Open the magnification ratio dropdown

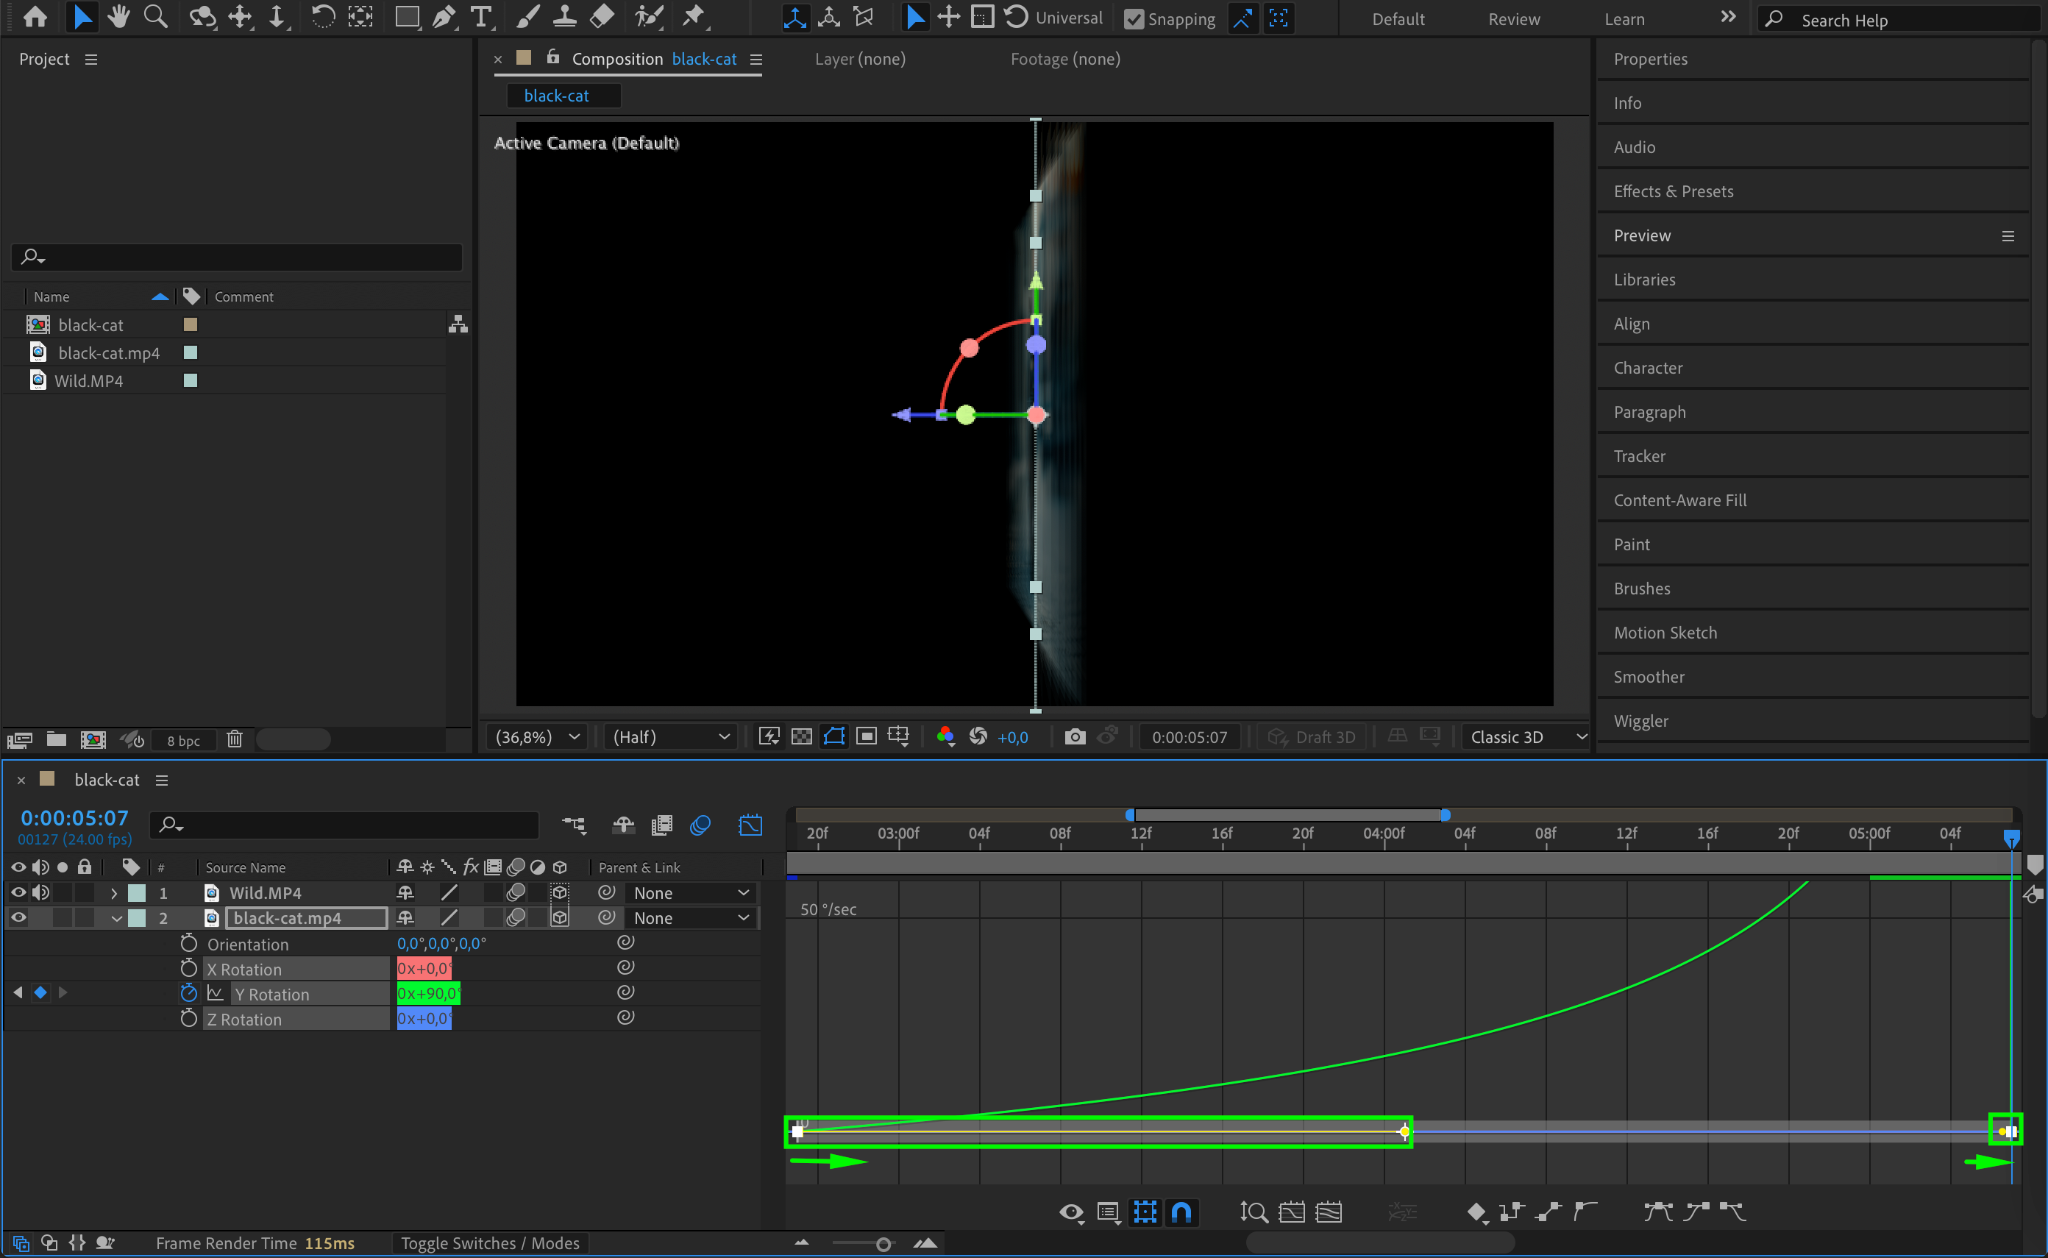point(538,737)
